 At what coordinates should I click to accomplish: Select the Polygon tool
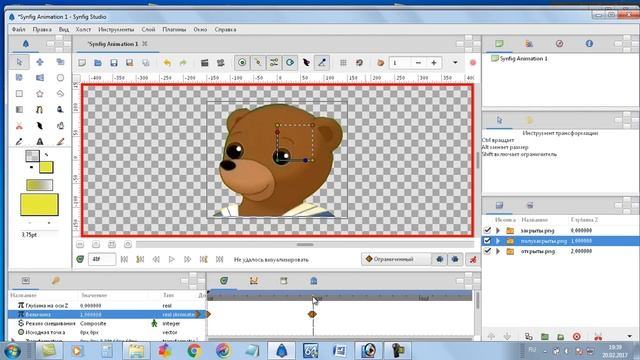coord(60,93)
